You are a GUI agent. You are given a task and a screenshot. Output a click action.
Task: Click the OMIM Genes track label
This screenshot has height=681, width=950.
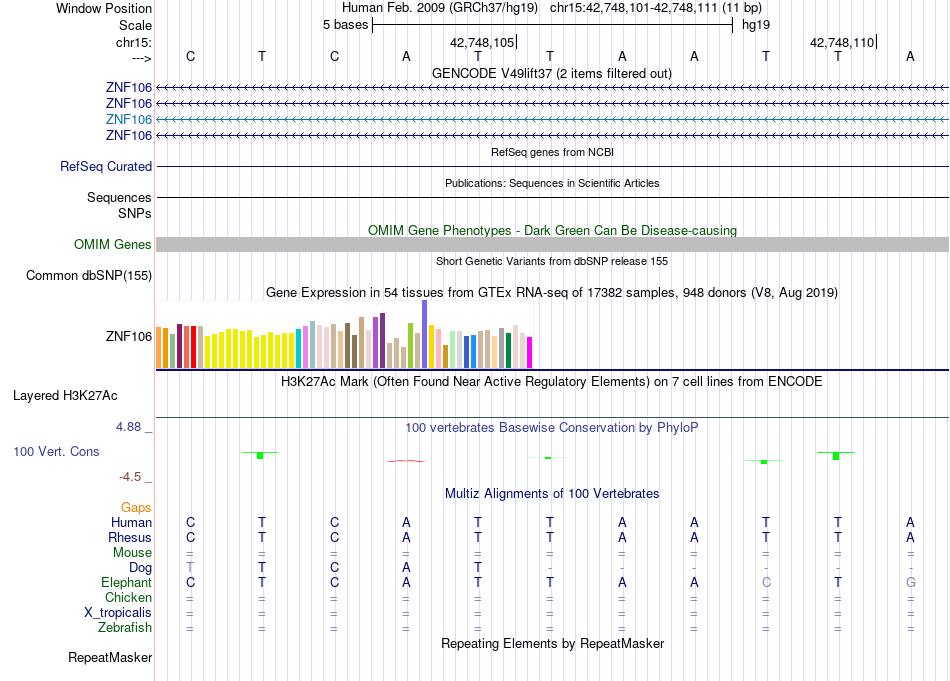point(113,244)
